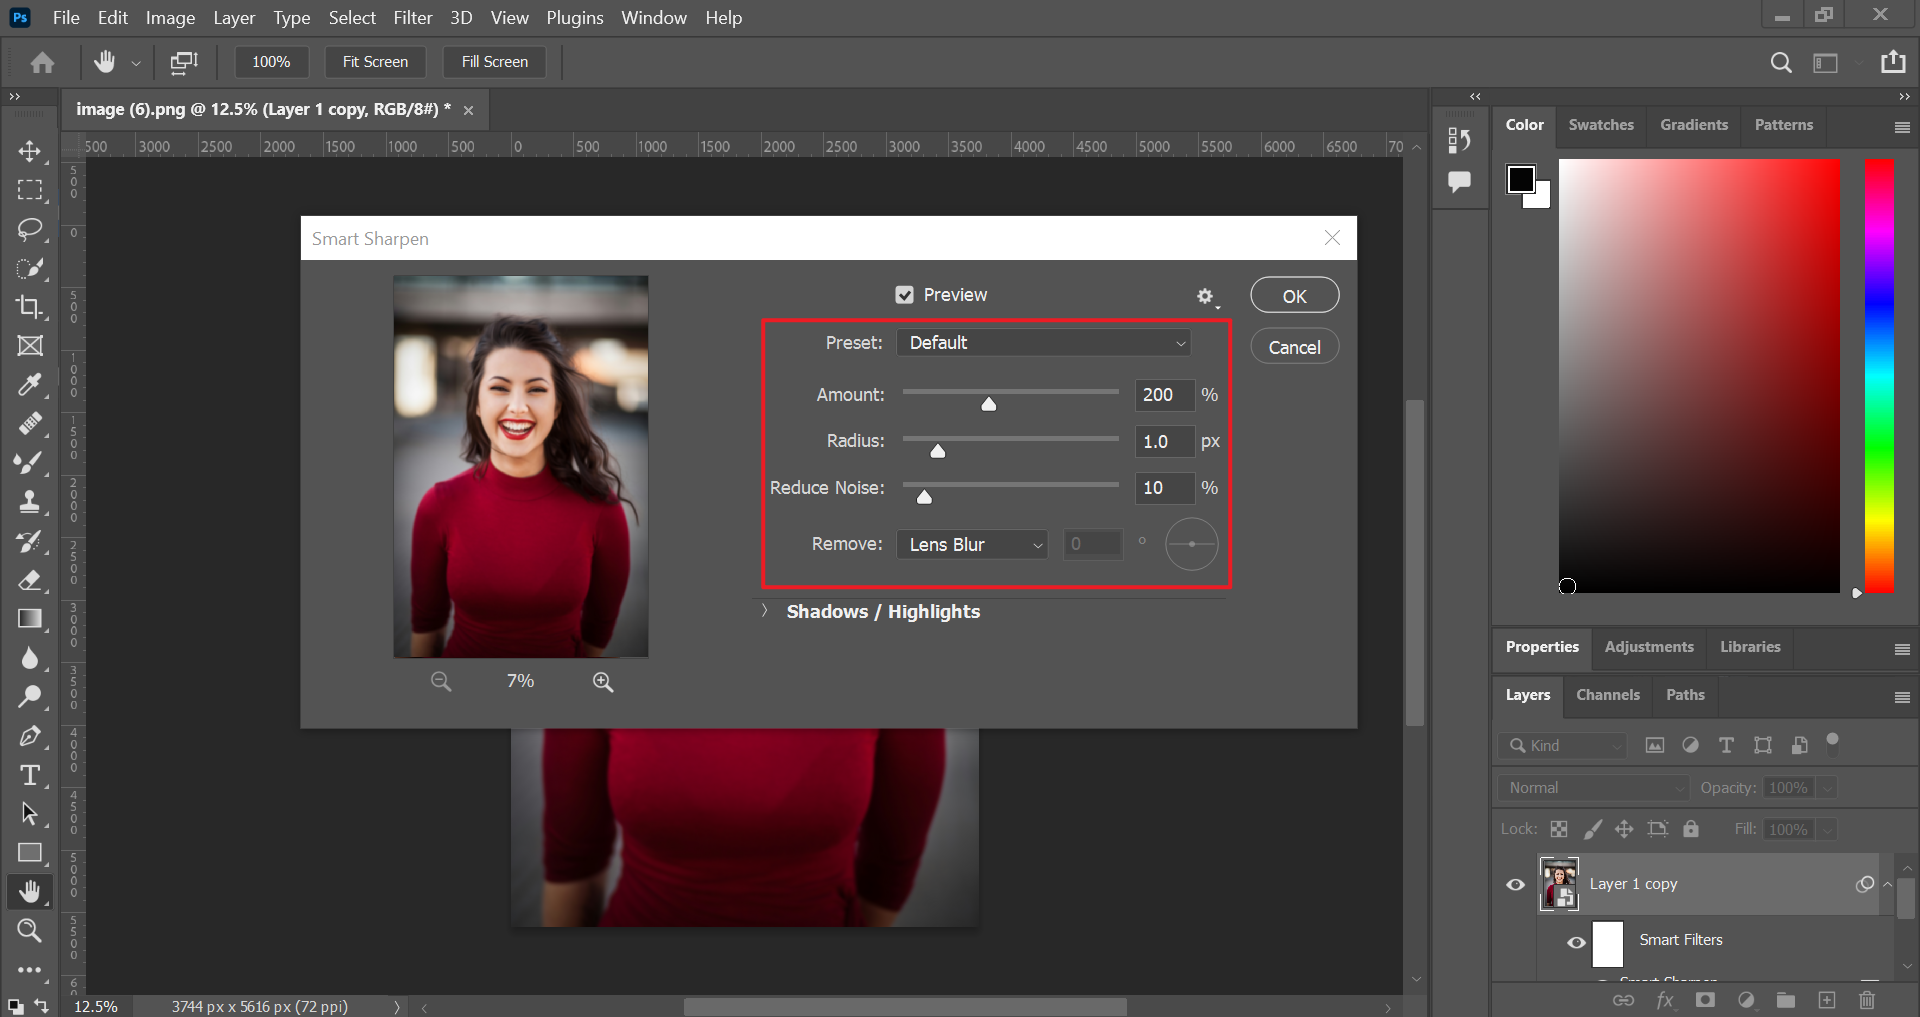Hide Layer 1 copy visibility

(x=1516, y=884)
